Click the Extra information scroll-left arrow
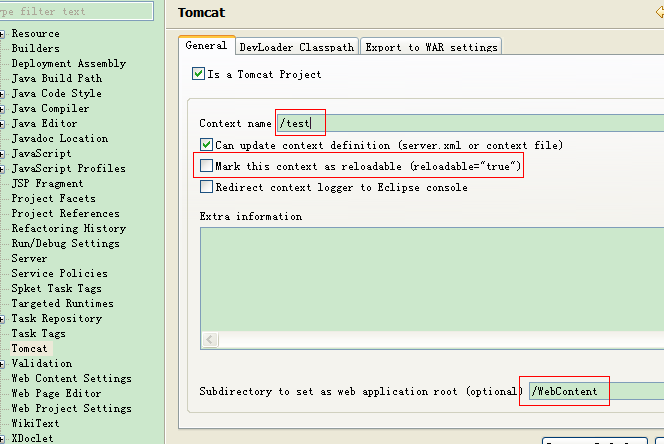This screenshot has width=664, height=444. click(x=210, y=340)
